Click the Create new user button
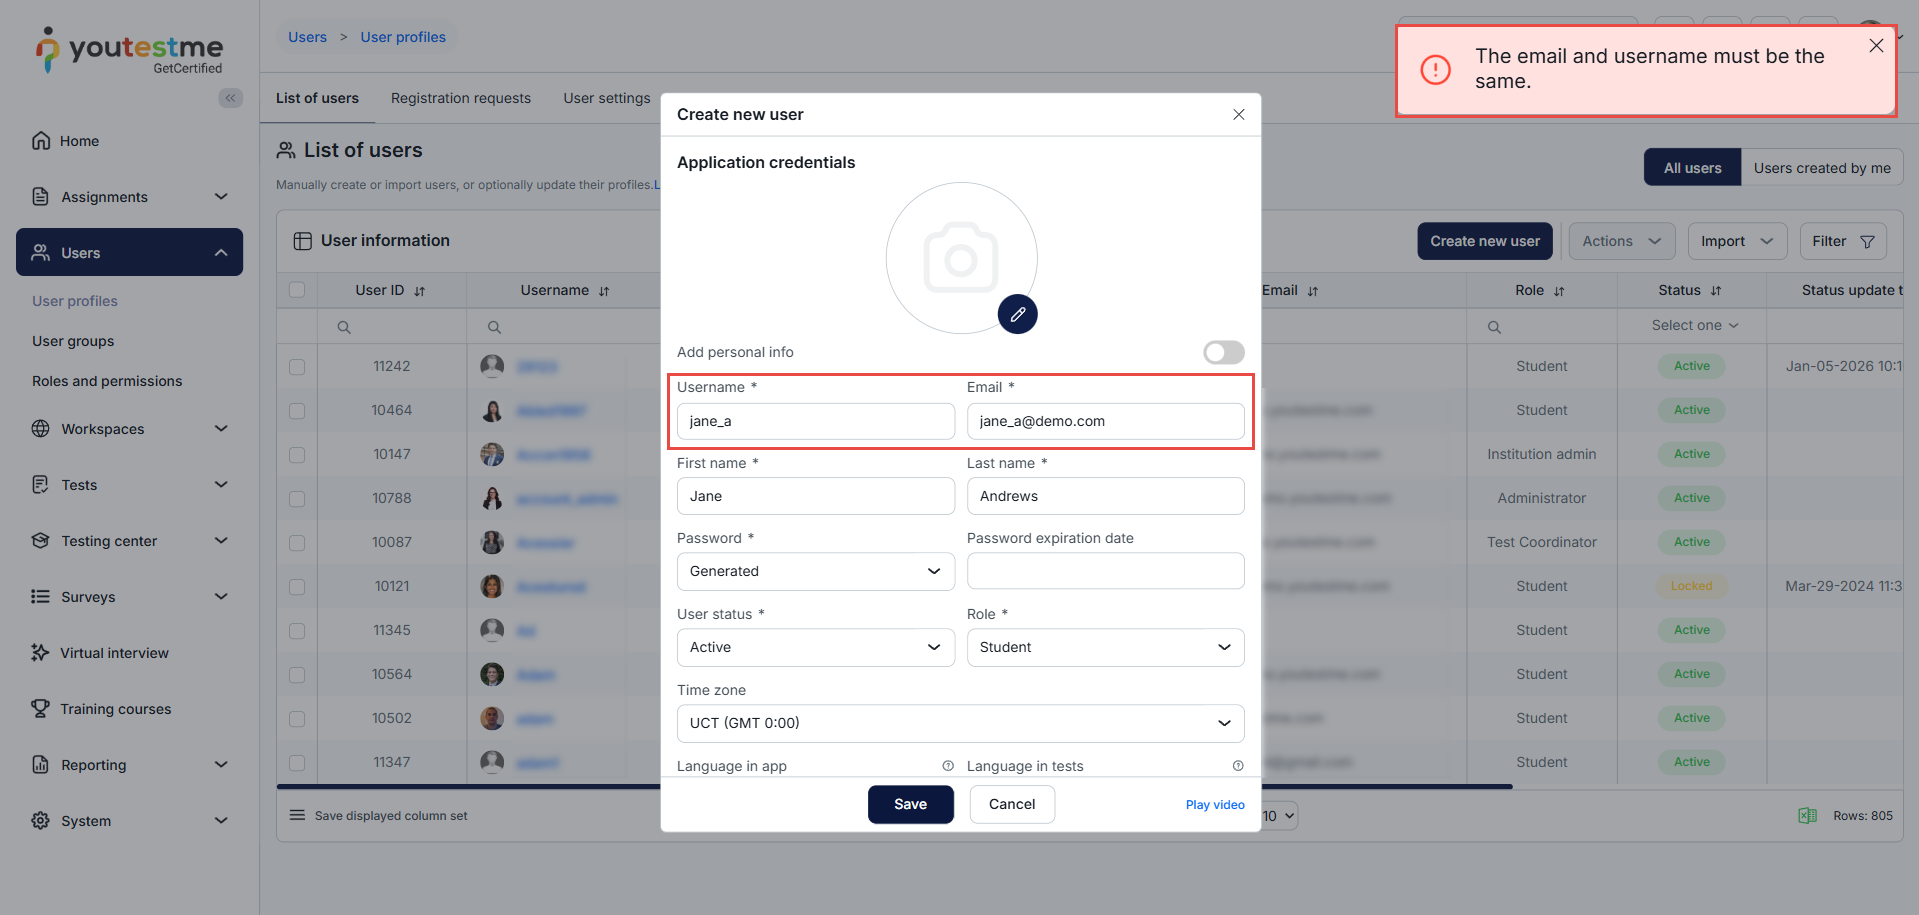1919x915 pixels. 1485,241
